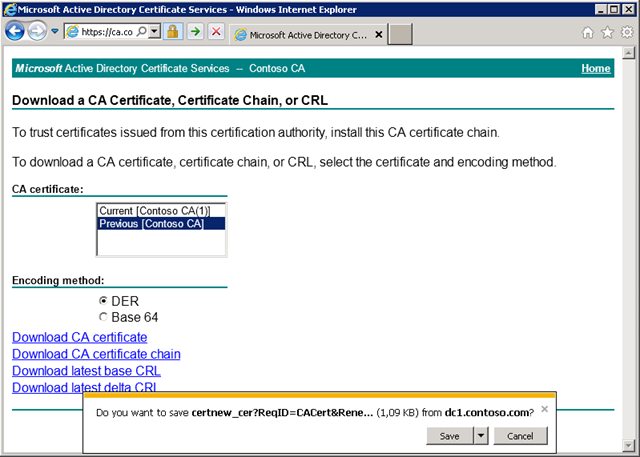Click the Home link in teal banner
The height and width of the screenshot is (457, 640).
pos(596,68)
